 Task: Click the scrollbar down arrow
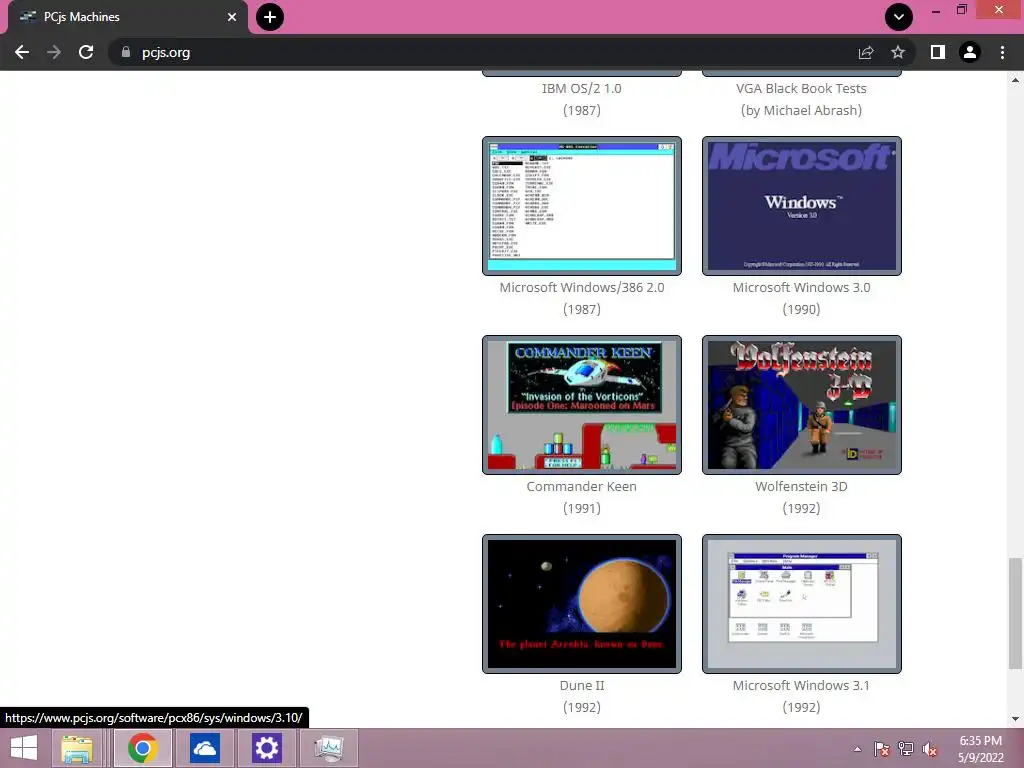(x=1015, y=719)
